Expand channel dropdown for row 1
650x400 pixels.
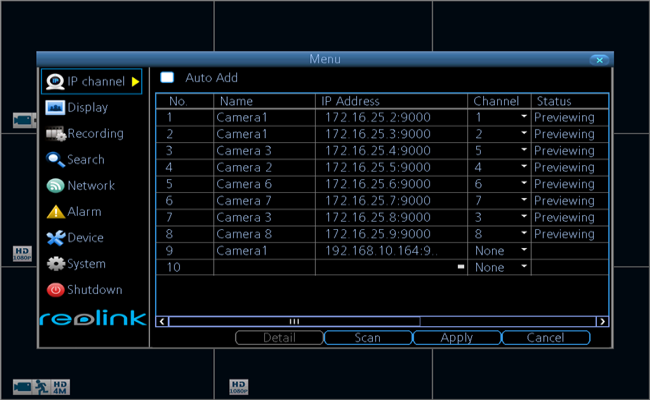tap(523, 118)
